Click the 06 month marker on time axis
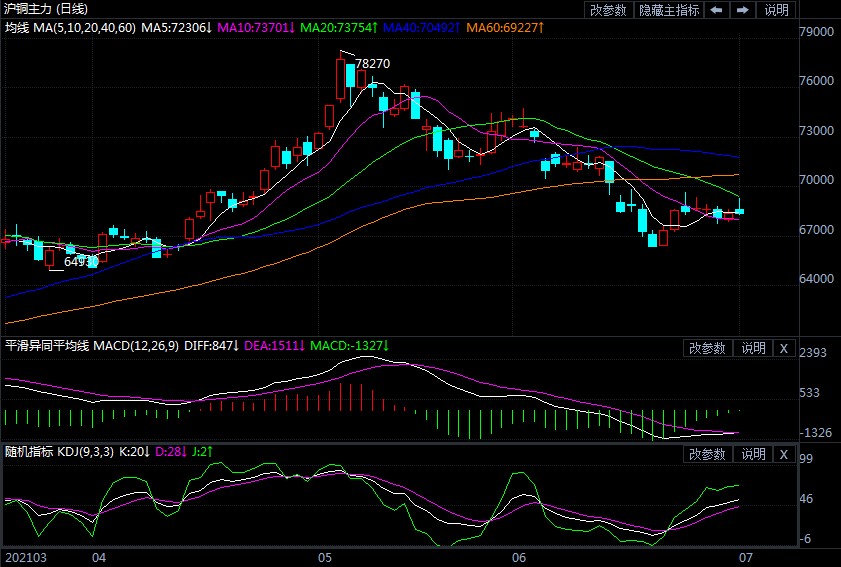The image size is (841, 567). [x=519, y=556]
